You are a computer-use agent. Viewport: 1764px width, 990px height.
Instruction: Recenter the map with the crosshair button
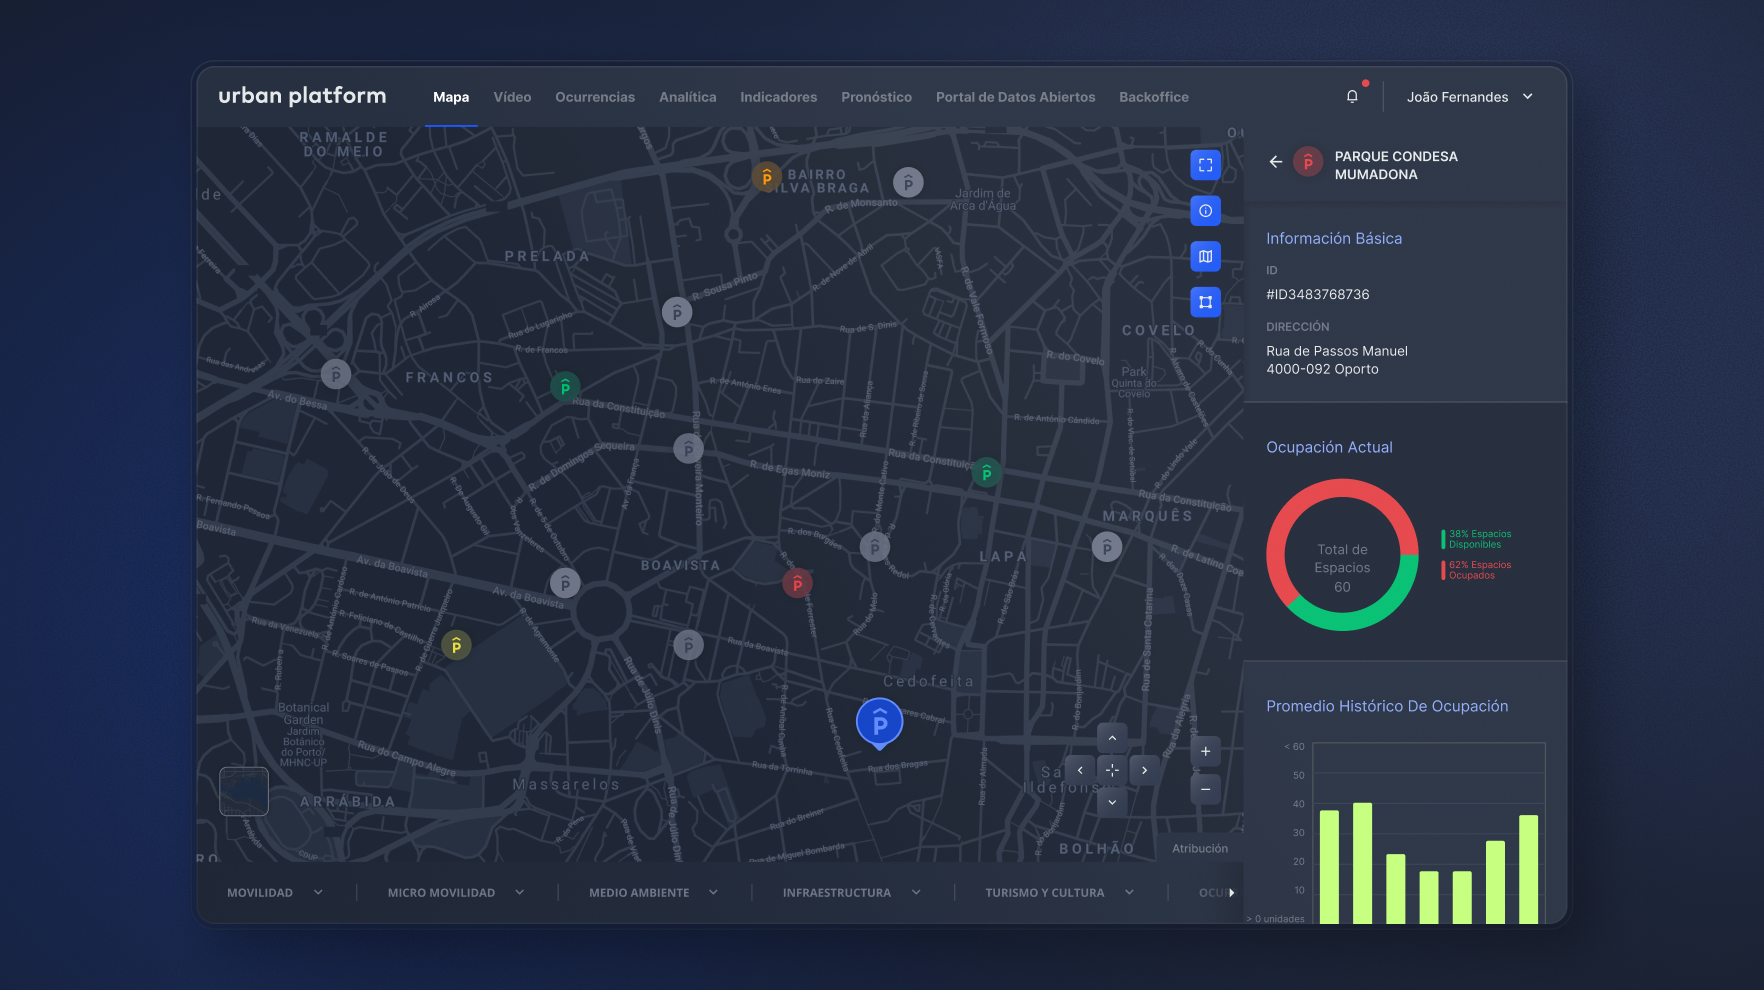click(x=1112, y=770)
